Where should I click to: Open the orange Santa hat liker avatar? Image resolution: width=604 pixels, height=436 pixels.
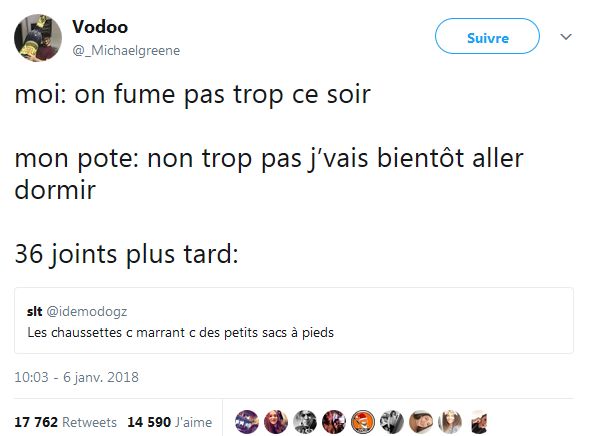point(362,422)
